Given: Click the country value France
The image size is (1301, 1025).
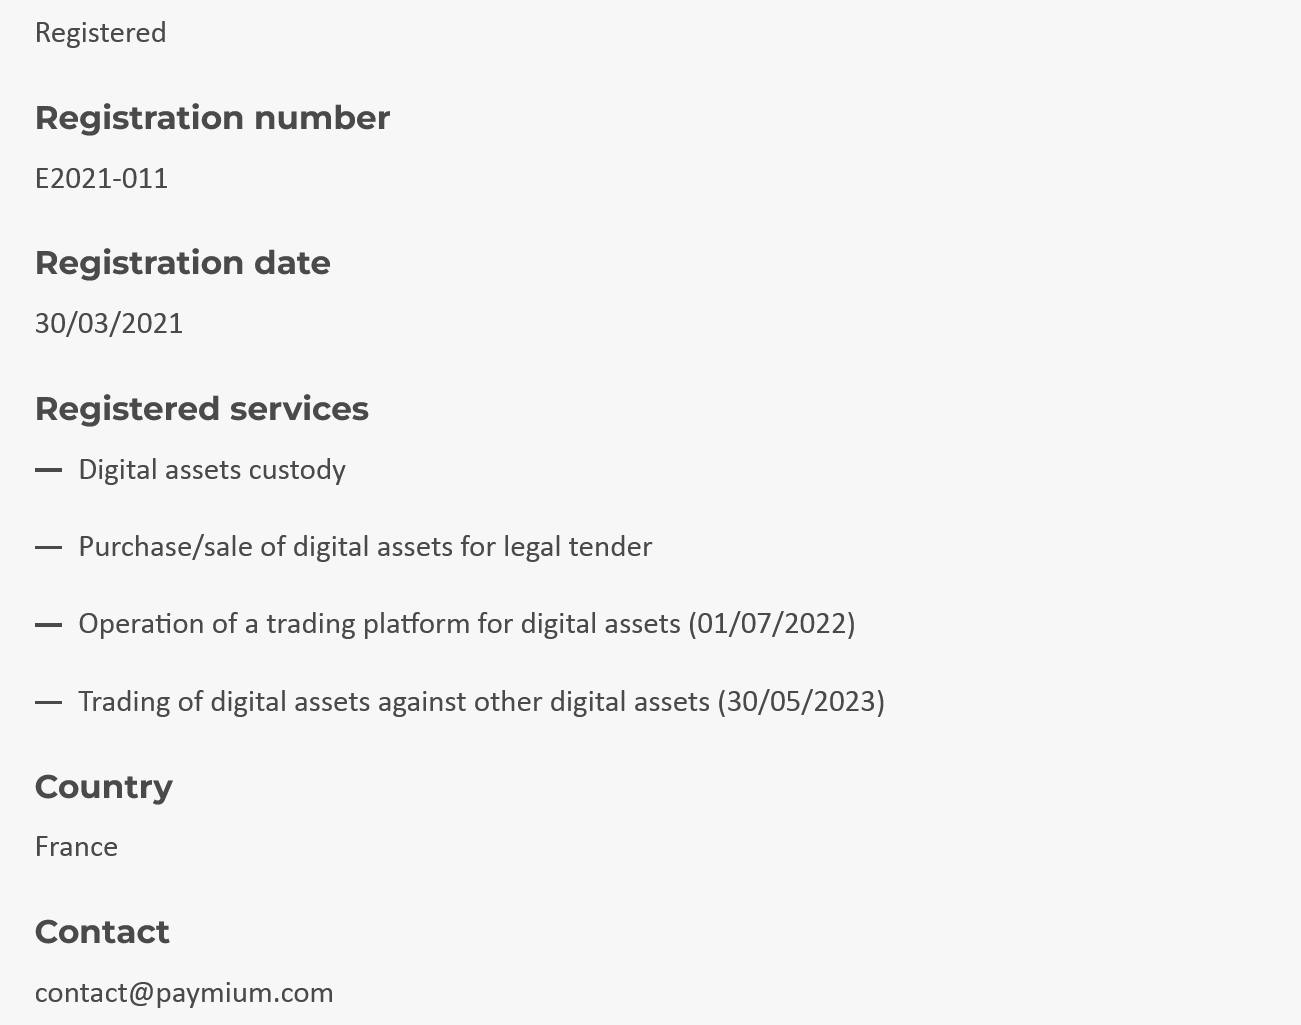Looking at the screenshot, I should [x=76, y=847].
